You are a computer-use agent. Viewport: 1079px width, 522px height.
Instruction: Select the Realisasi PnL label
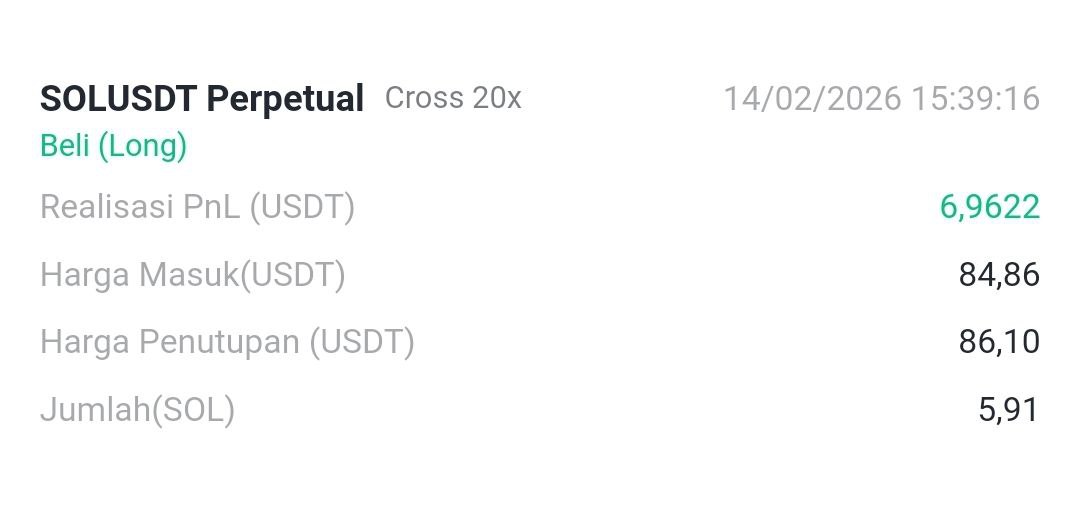coord(140,207)
